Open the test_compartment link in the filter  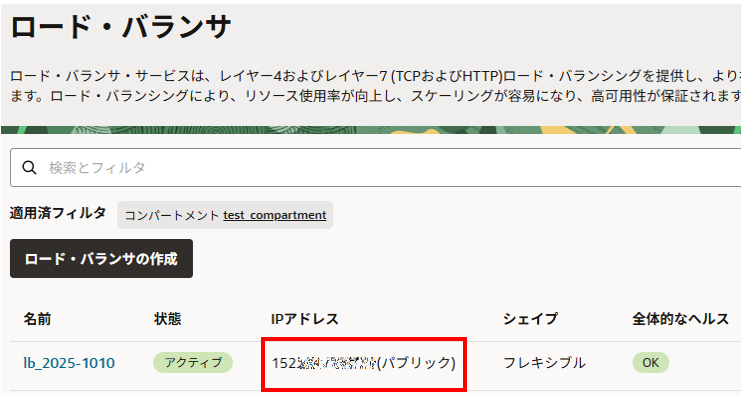(275, 215)
